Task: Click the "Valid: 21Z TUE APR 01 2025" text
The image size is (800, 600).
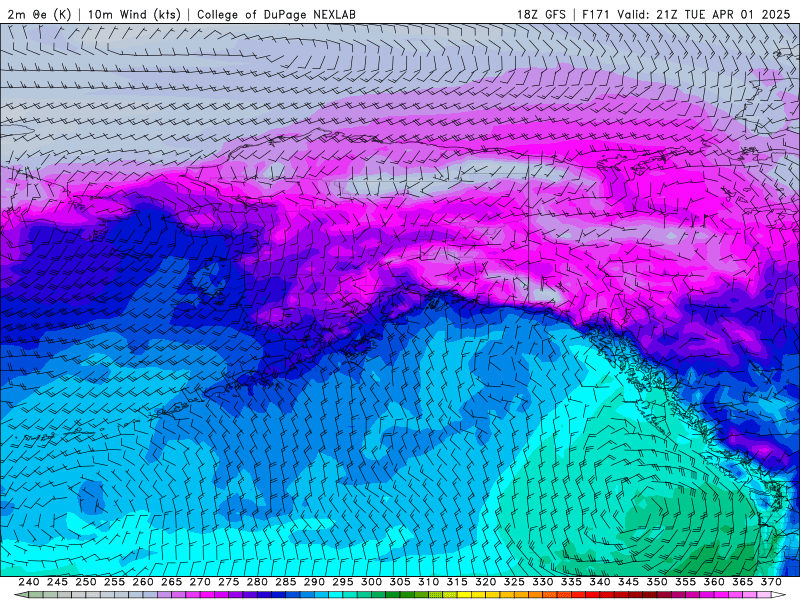Action: (x=704, y=14)
